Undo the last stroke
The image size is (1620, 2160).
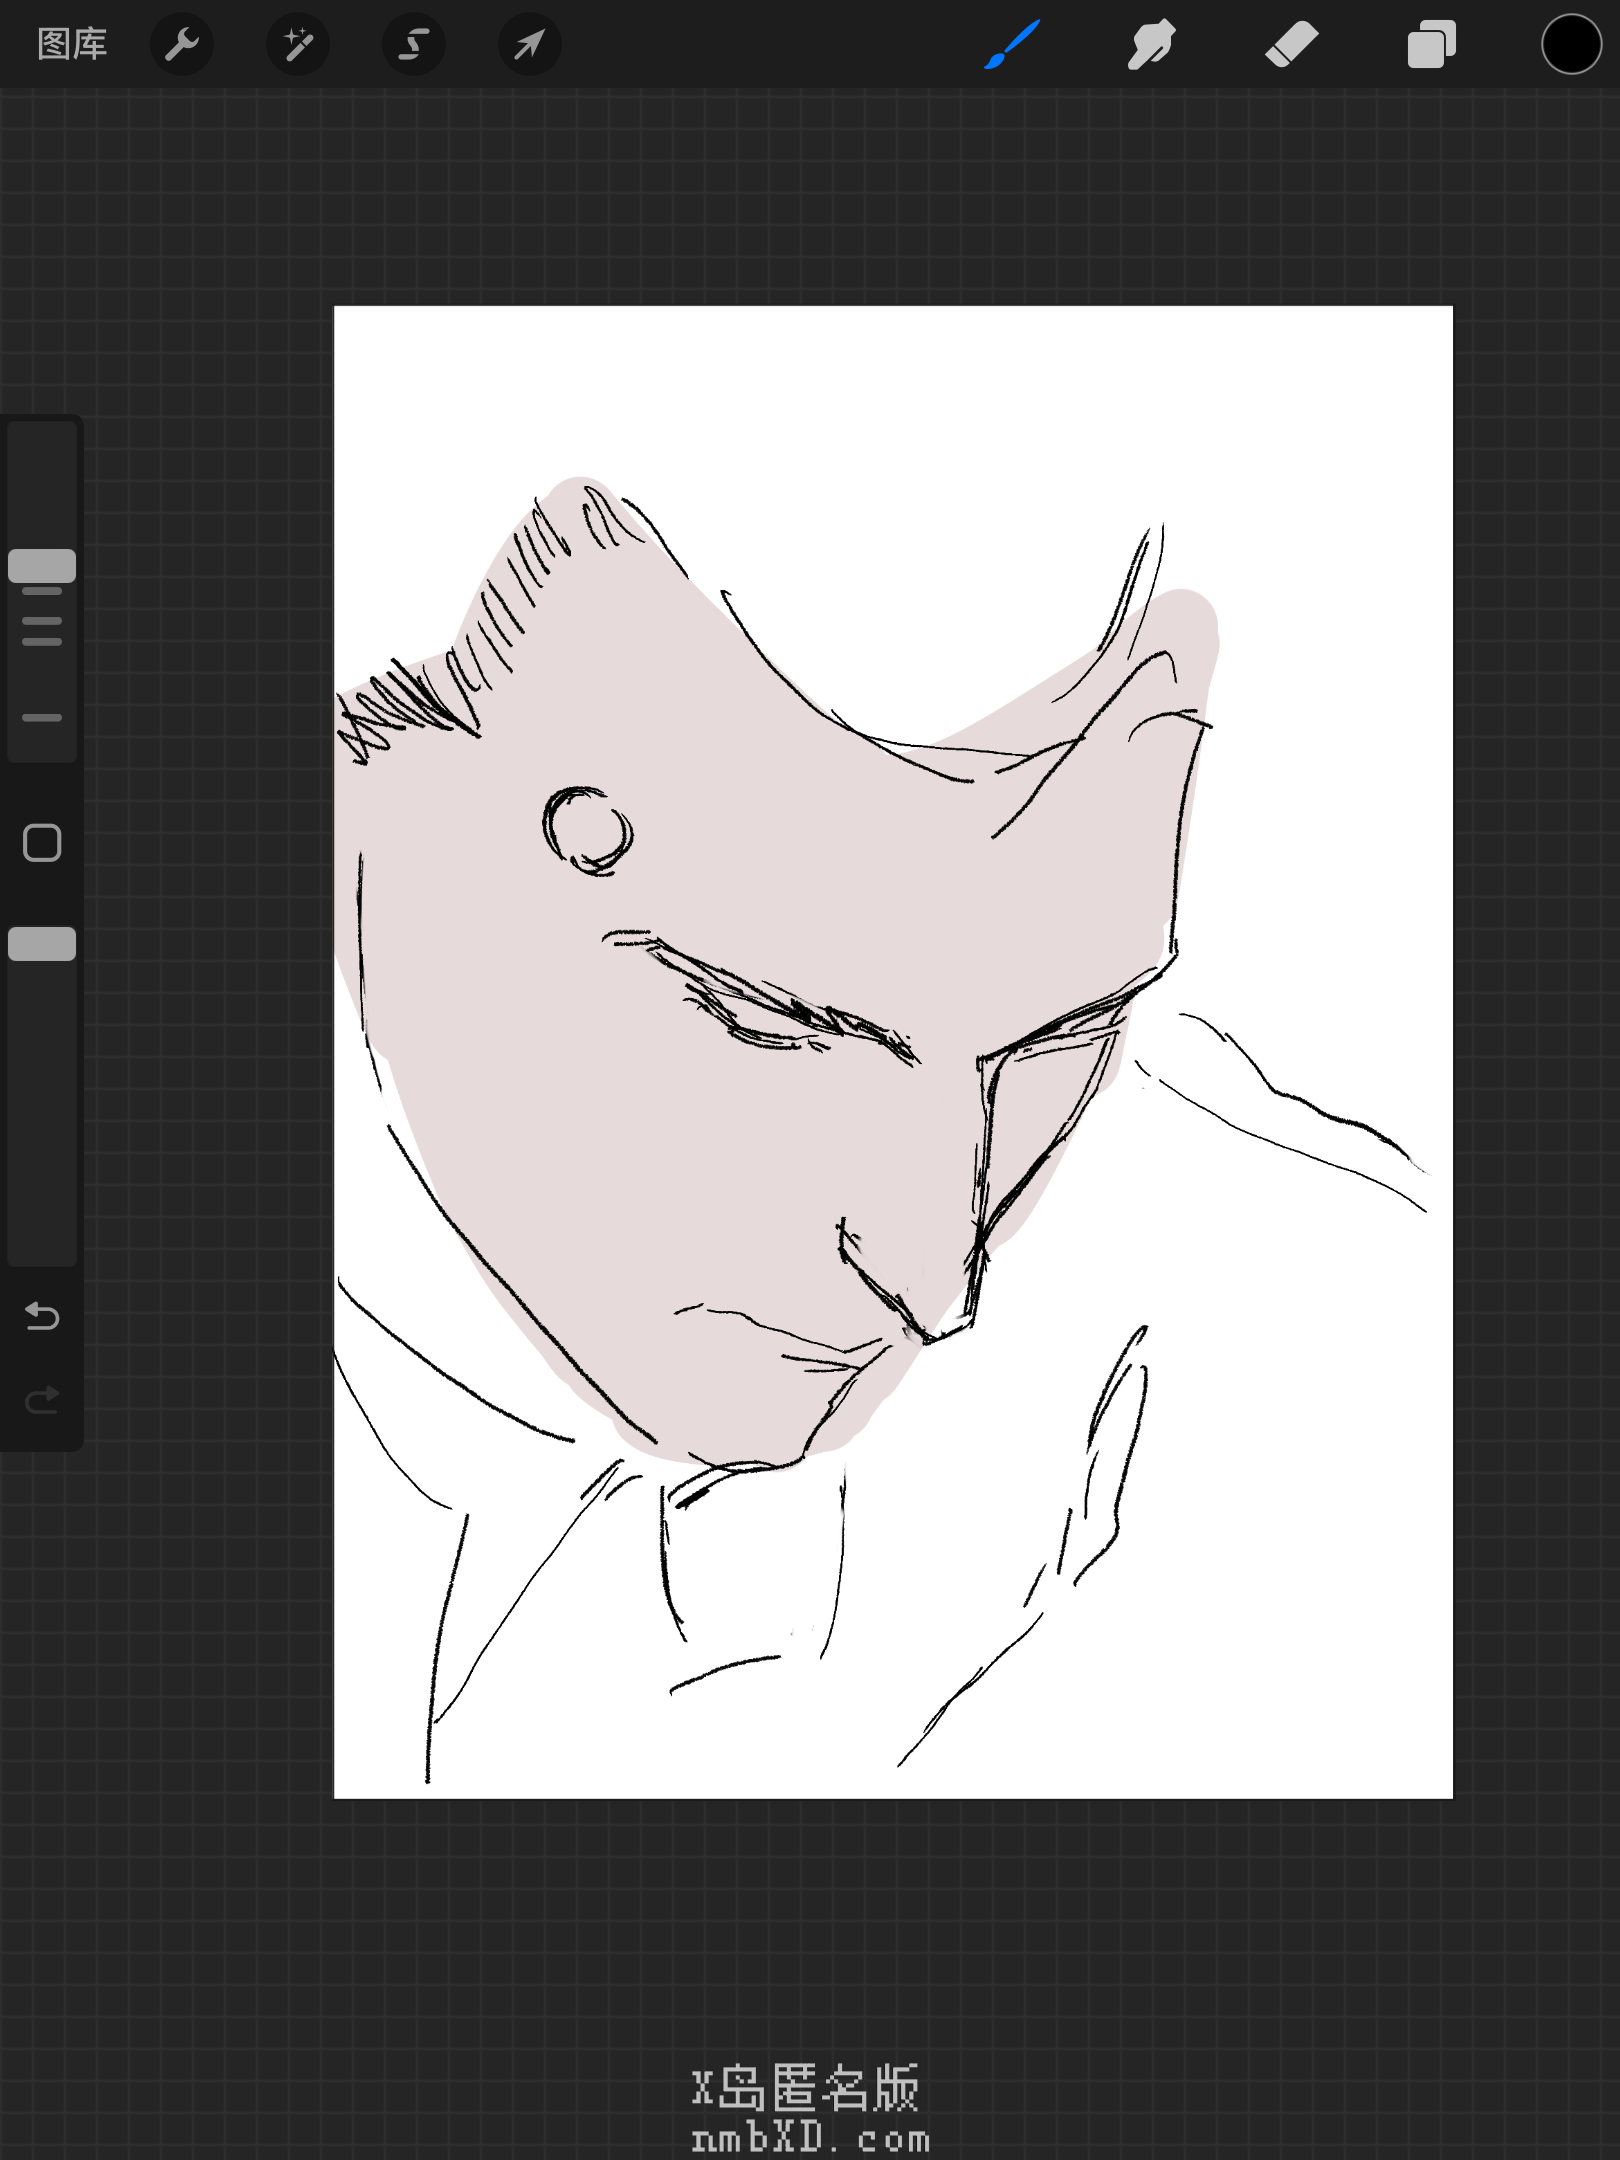42,1316
